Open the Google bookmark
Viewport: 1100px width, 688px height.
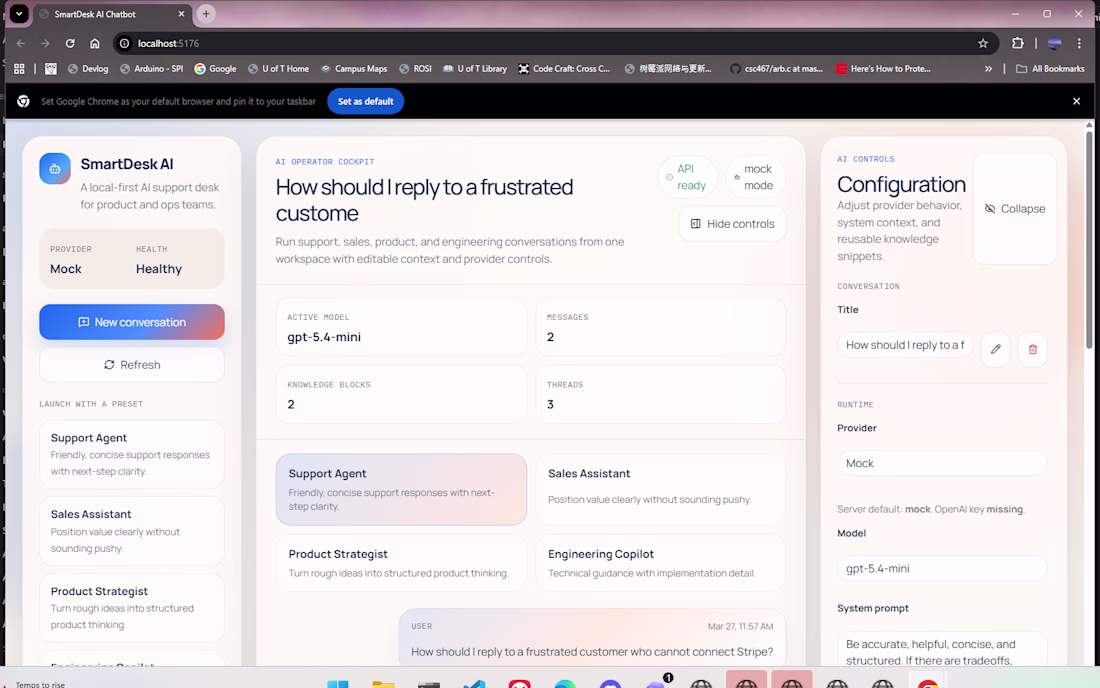click(215, 69)
